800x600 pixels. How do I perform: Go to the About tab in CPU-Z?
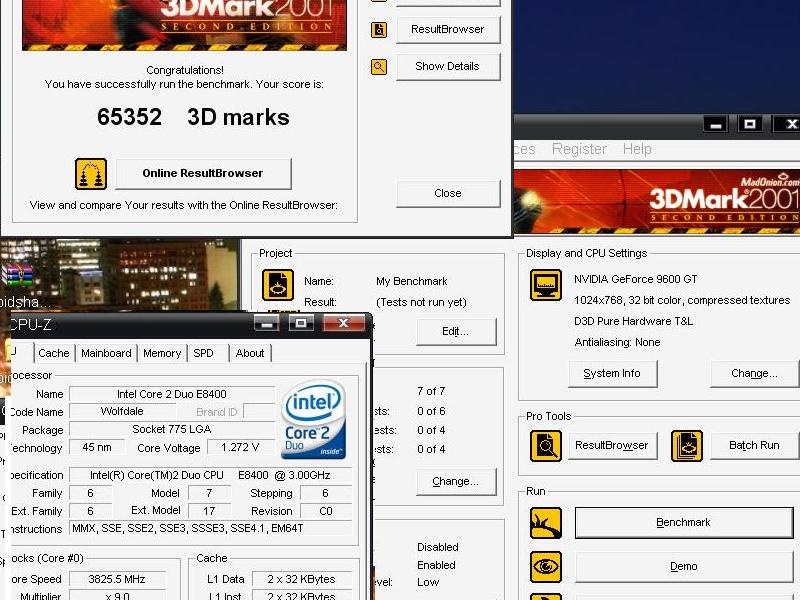pos(250,353)
